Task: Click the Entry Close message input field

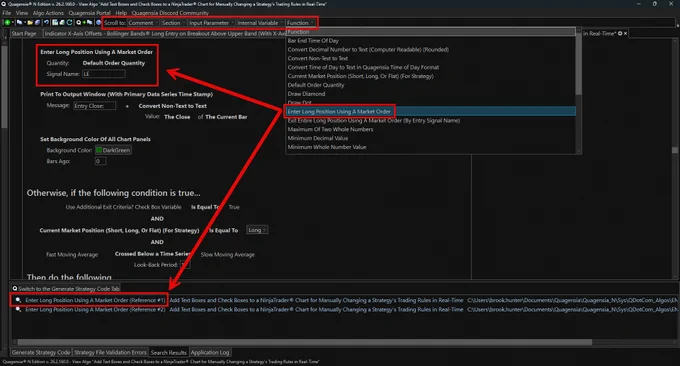Action: tap(95, 106)
